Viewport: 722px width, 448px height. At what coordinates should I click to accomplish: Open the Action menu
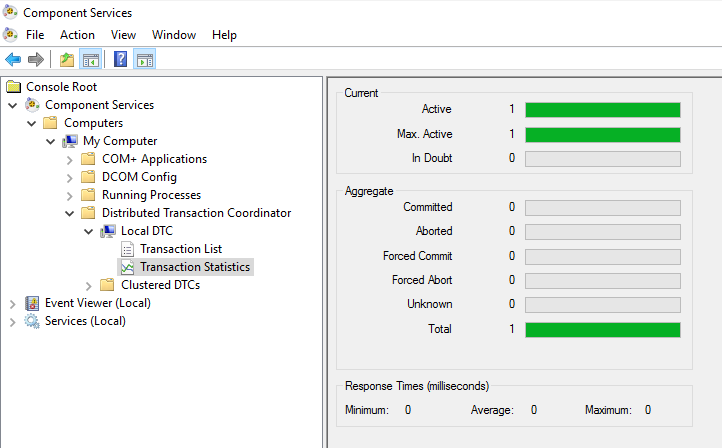(x=77, y=35)
